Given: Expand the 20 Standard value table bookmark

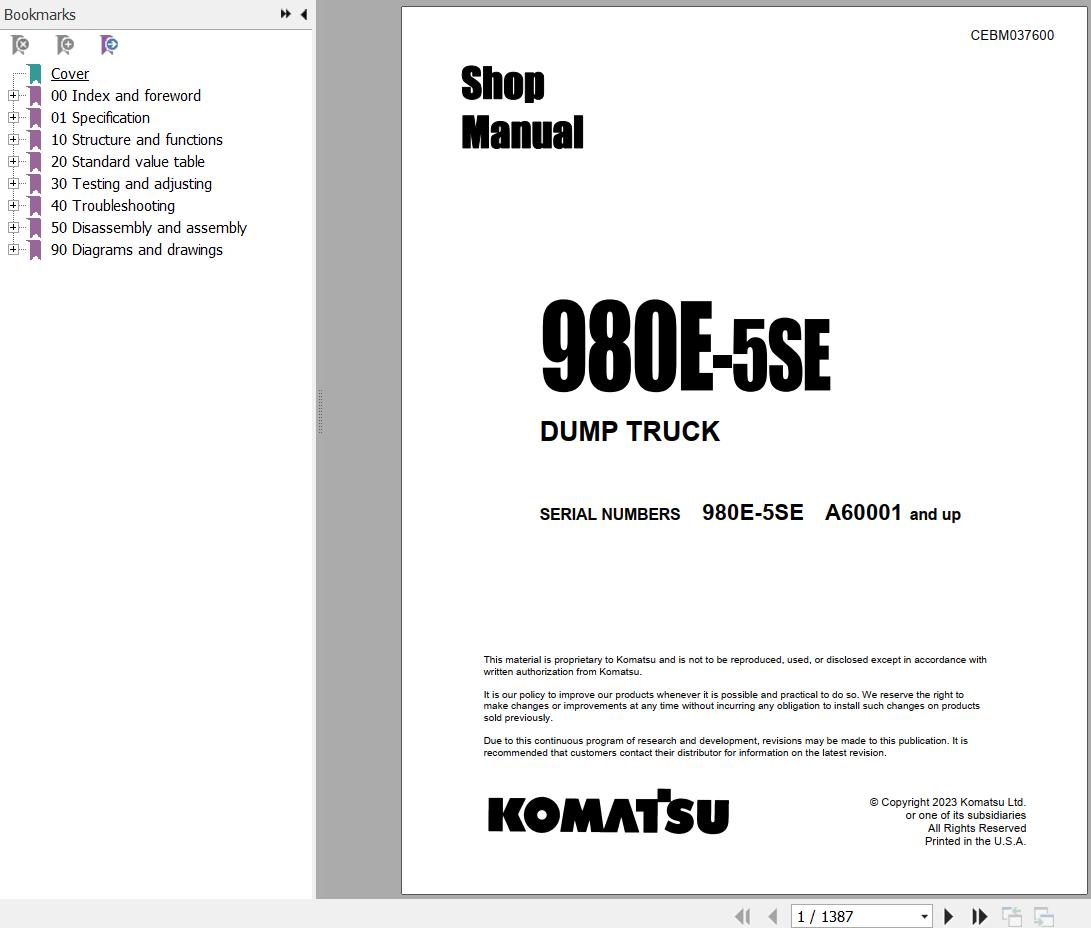Looking at the screenshot, I should (13, 161).
